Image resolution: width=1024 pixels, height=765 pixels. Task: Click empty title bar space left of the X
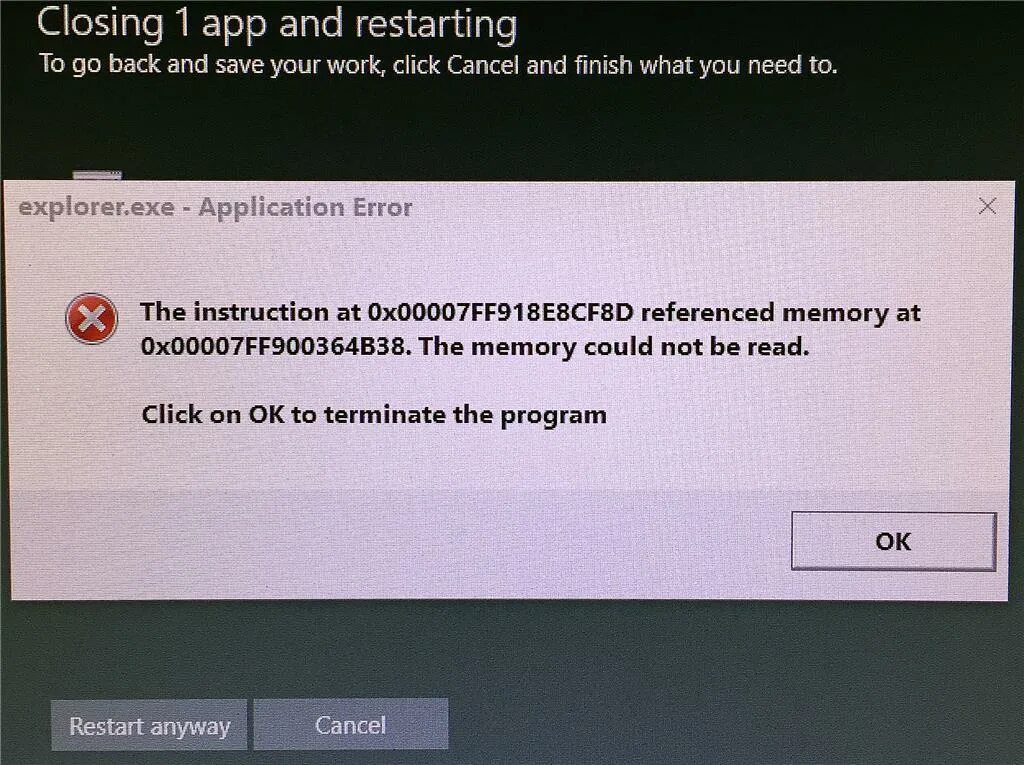[x=692, y=206]
